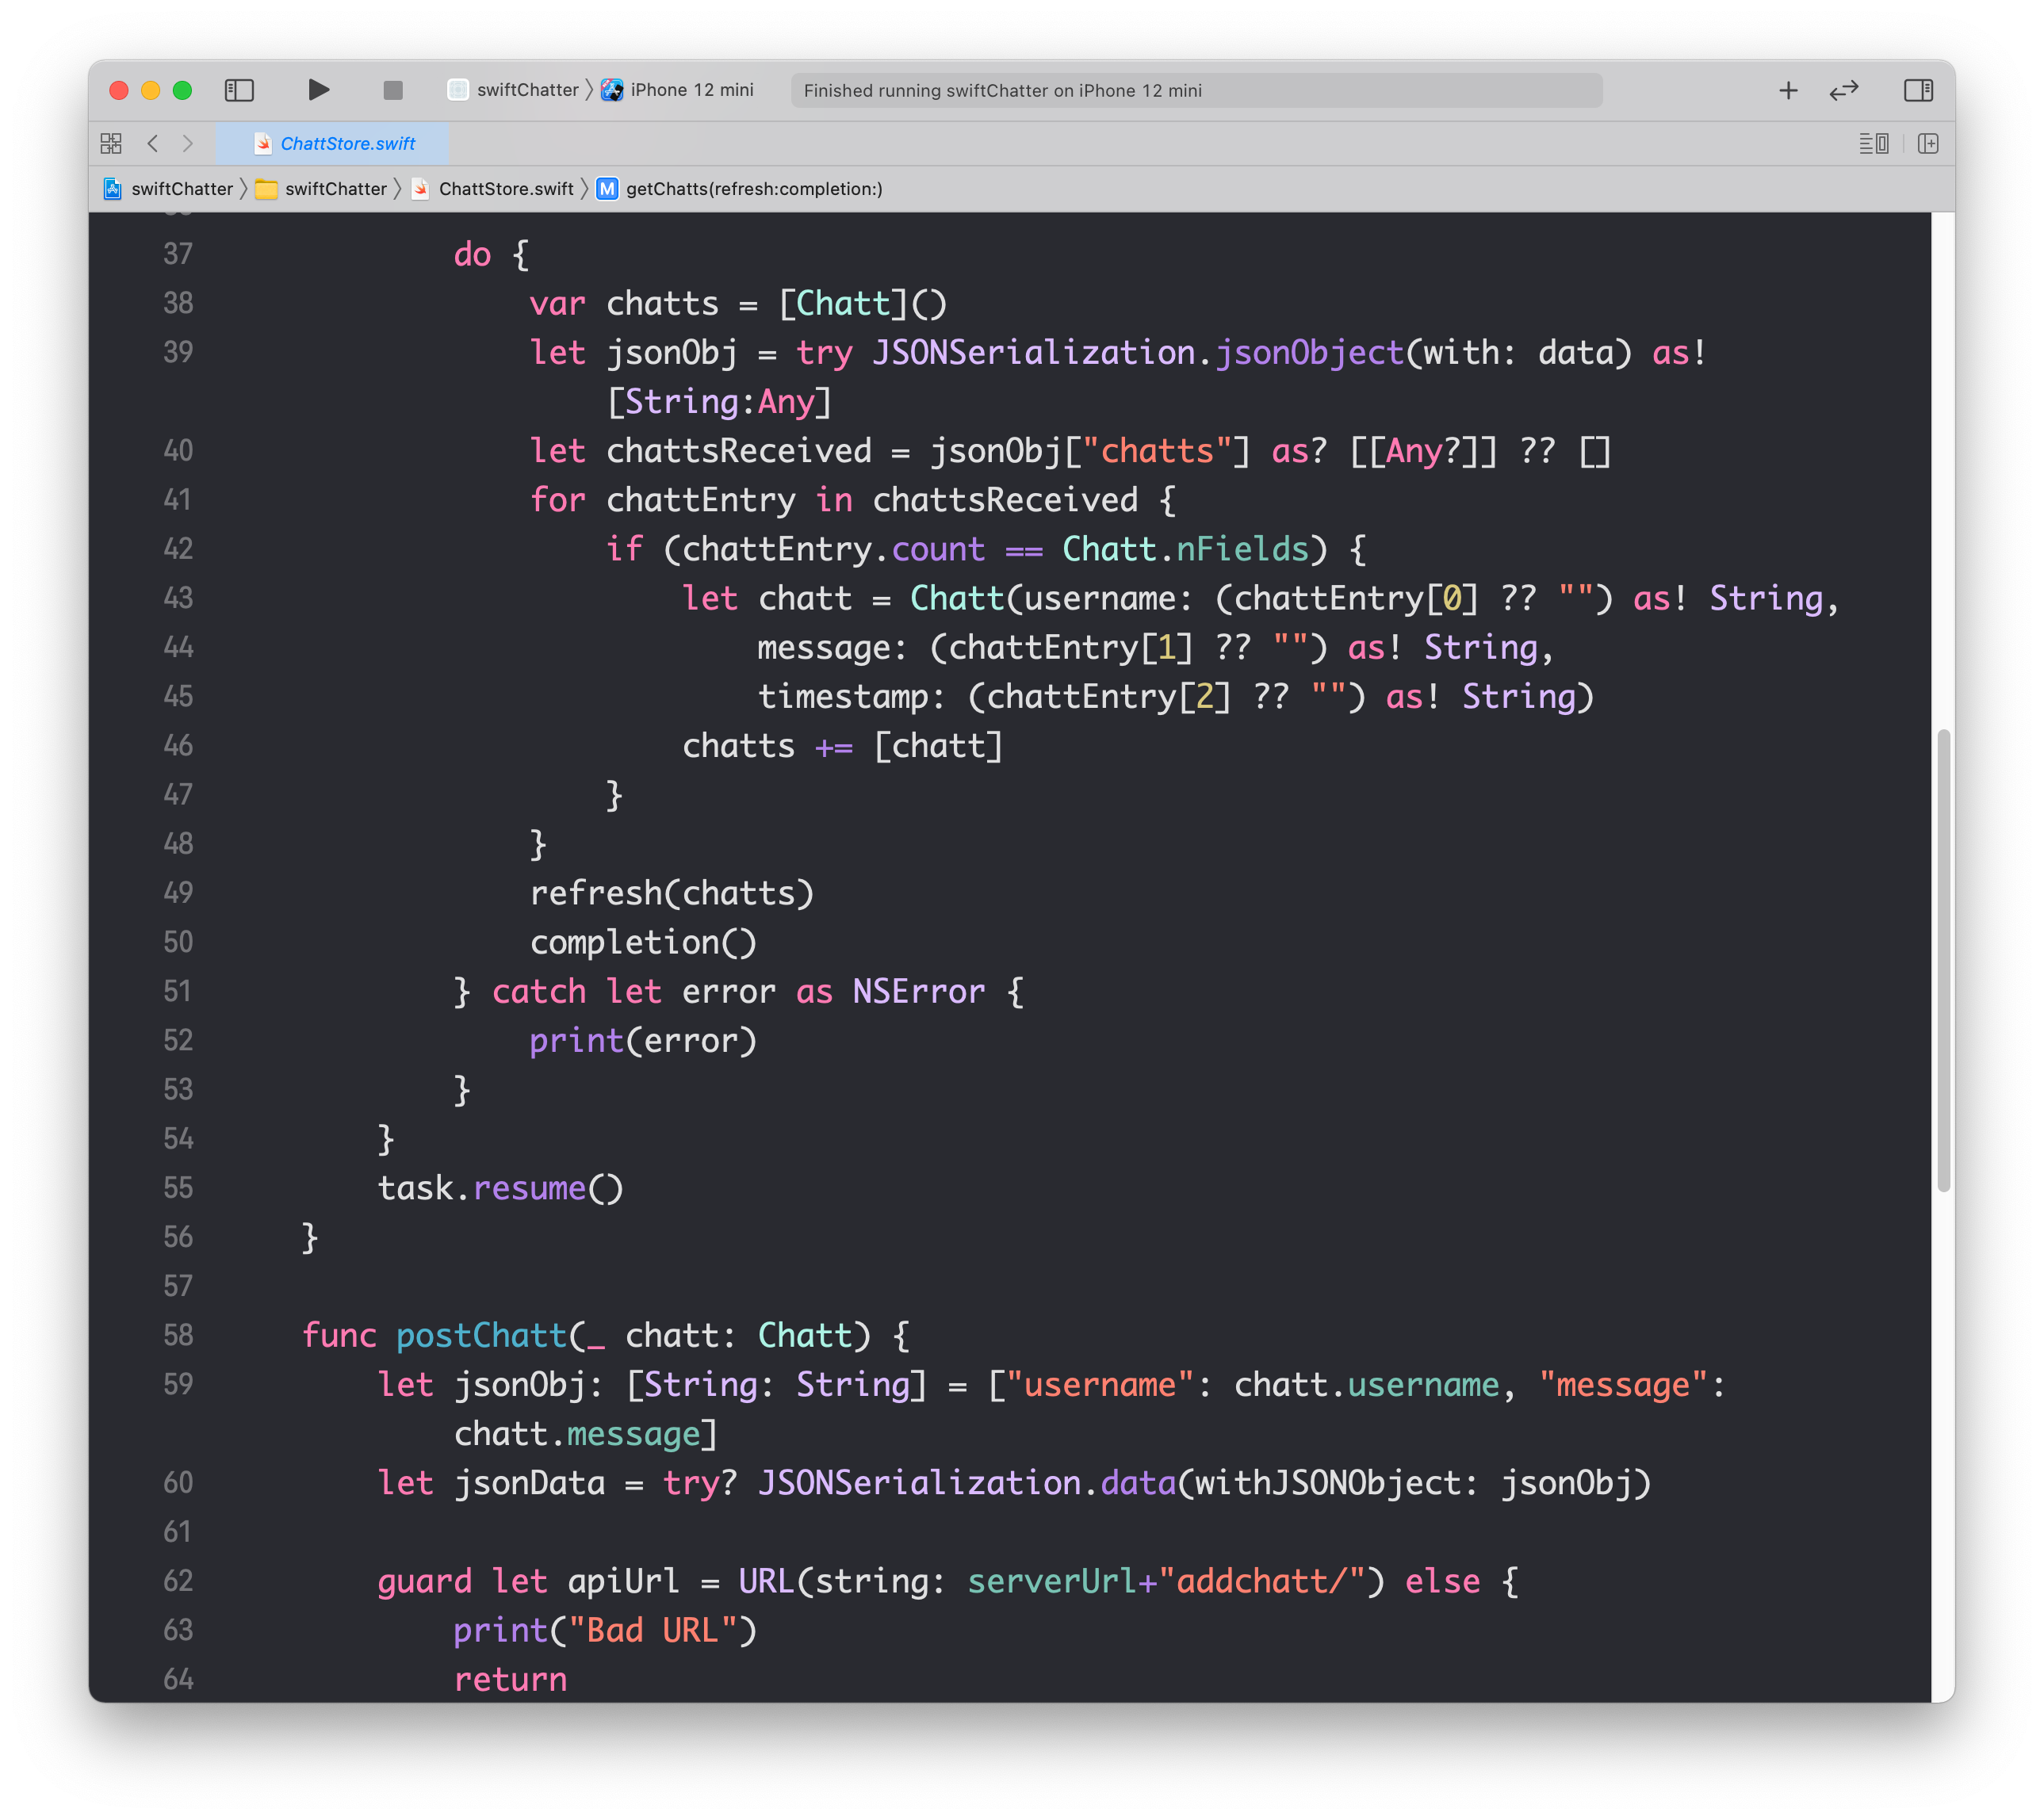Click task.resume() statement
Screen dimensions: 2044x1820
pos(500,1188)
